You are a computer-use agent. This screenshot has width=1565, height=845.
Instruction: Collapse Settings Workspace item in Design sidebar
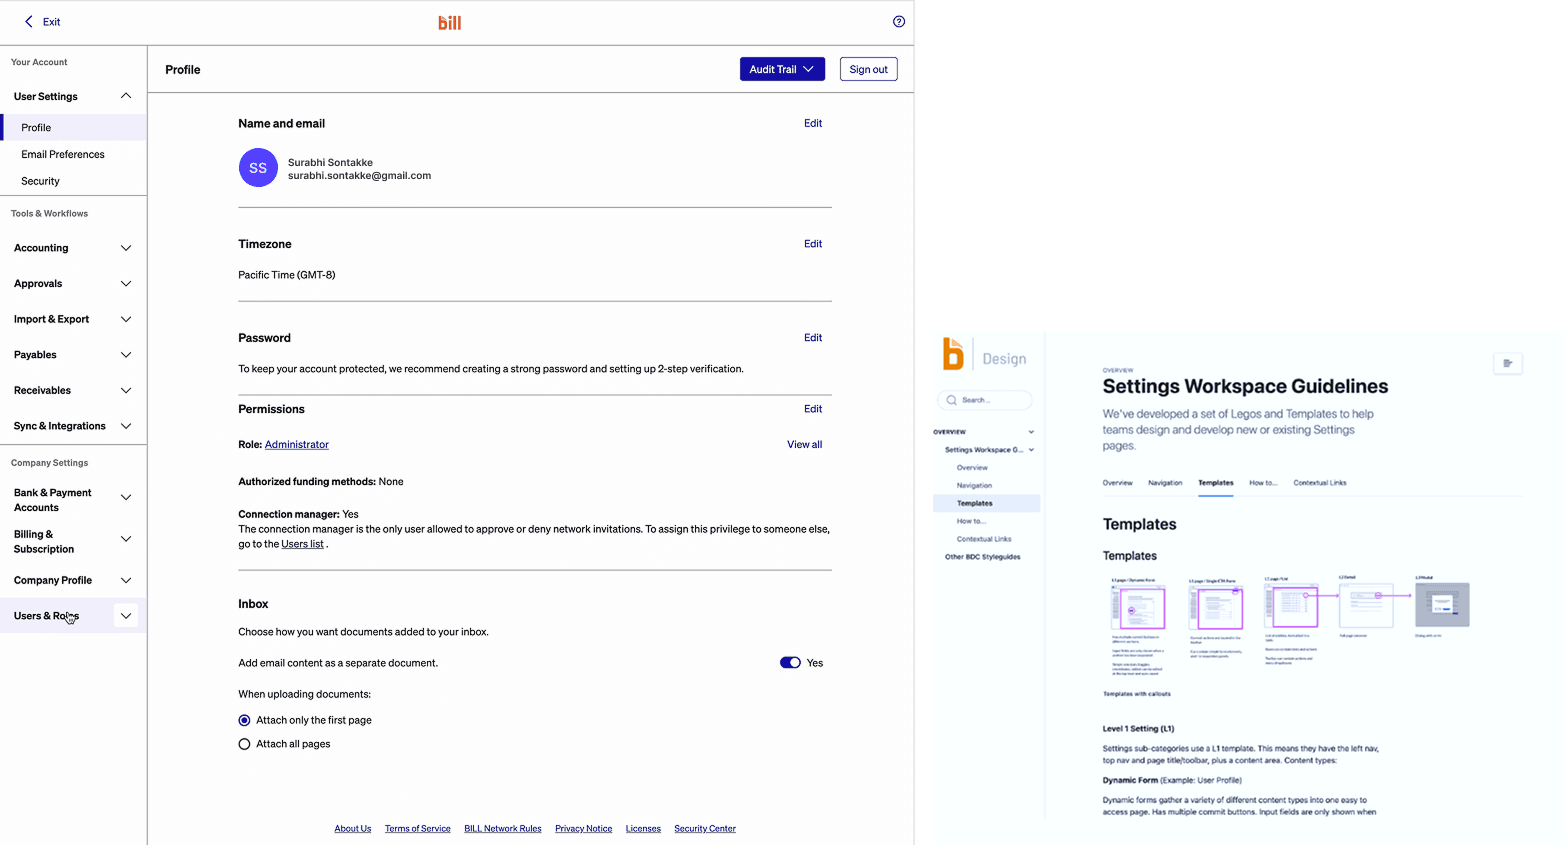tap(1031, 450)
